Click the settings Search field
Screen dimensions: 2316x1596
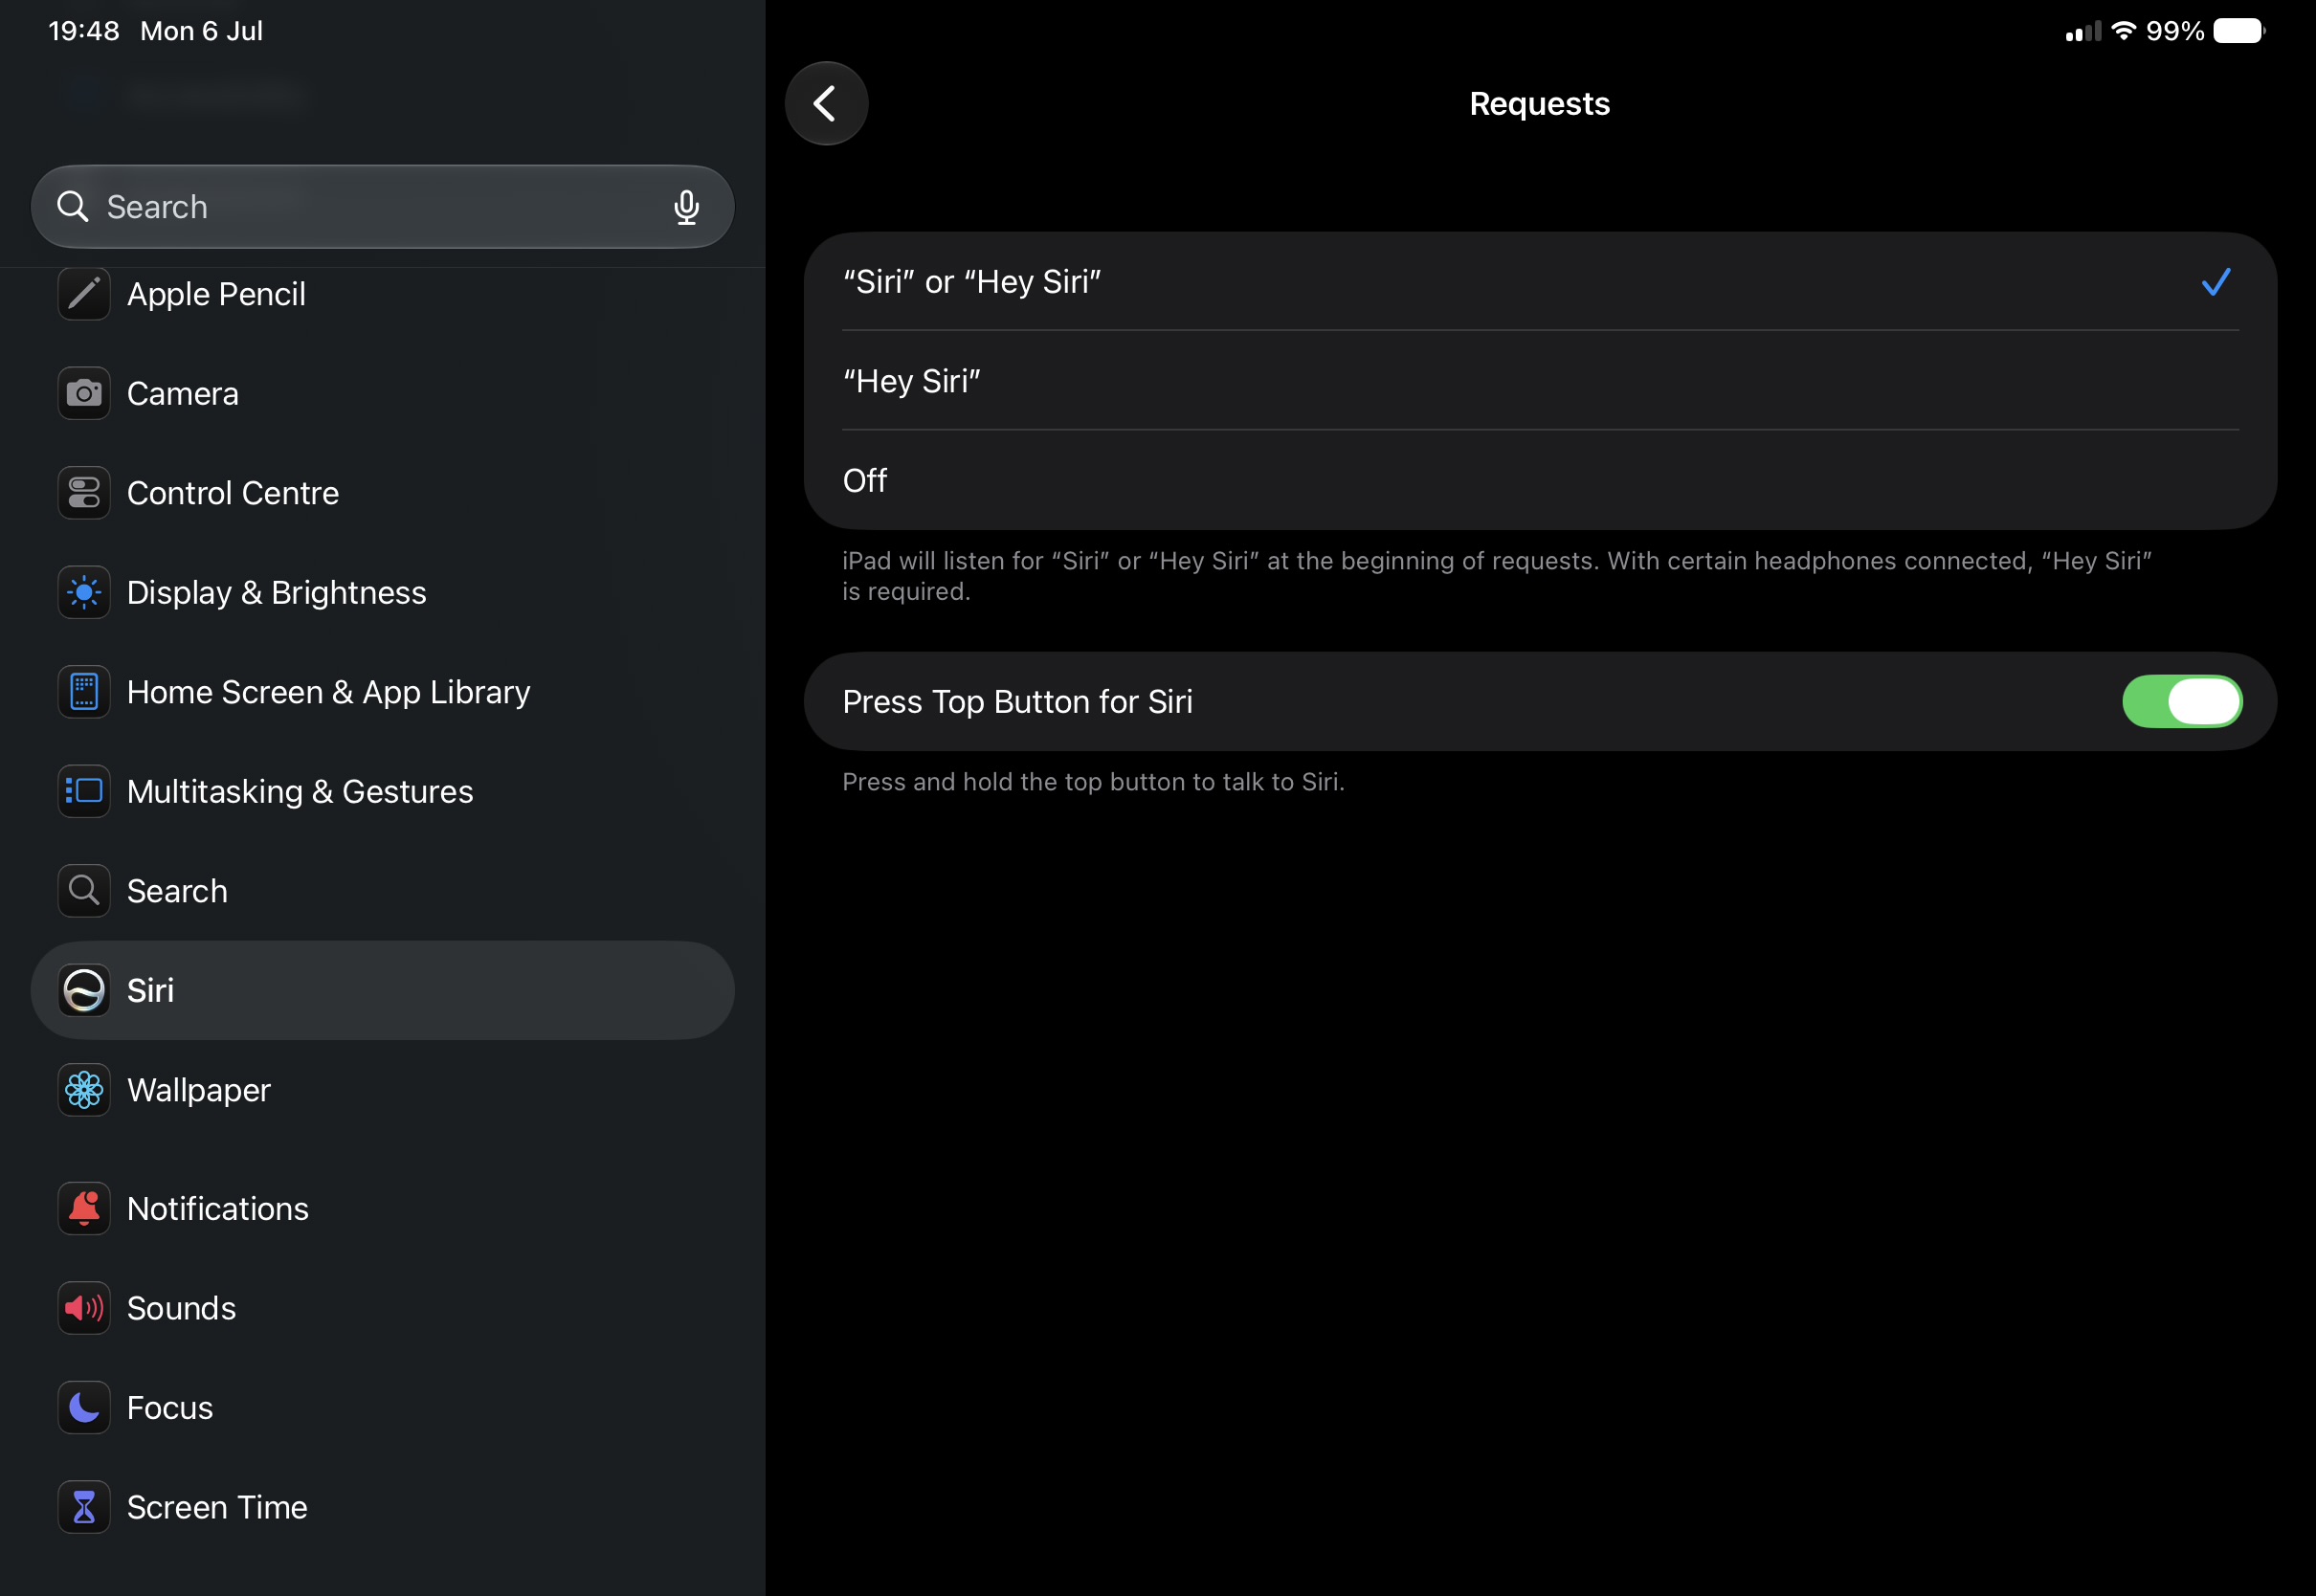(x=383, y=207)
